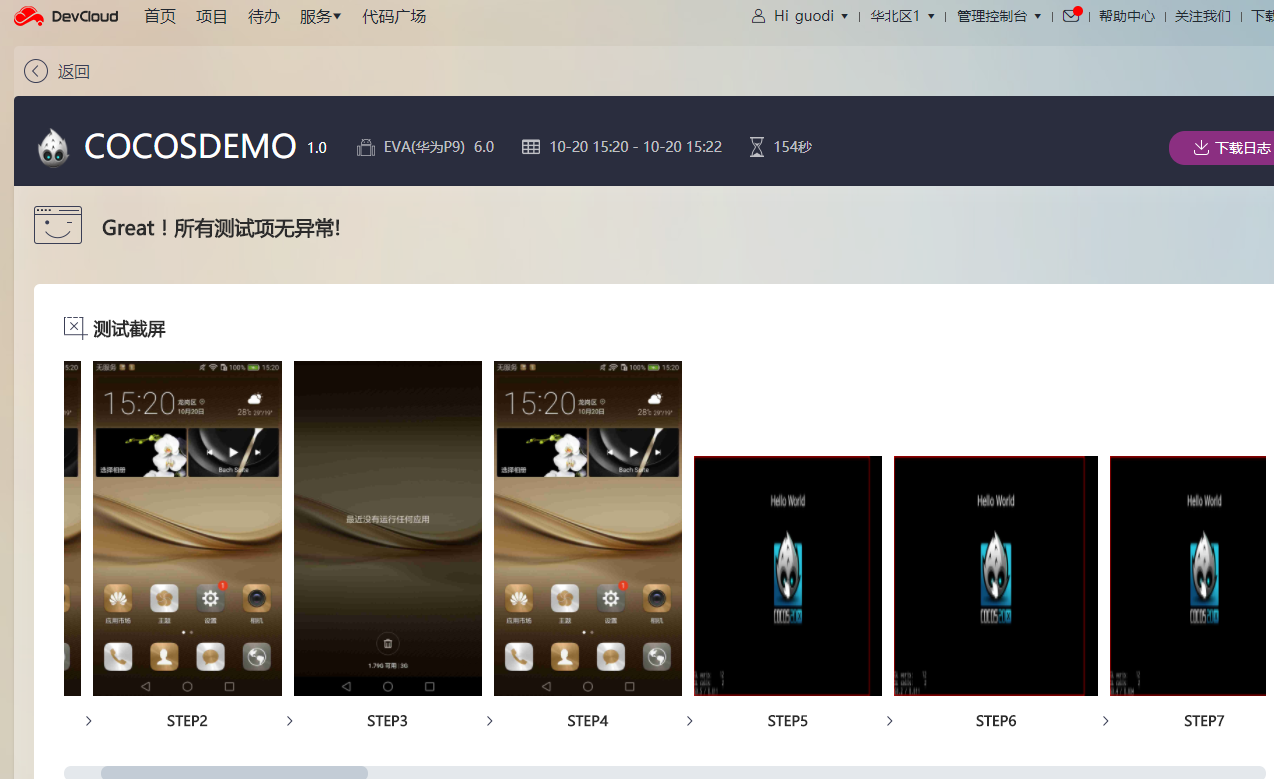Open the STEP5 Hello World screenshot
1274x779 pixels.
click(788, 575)
